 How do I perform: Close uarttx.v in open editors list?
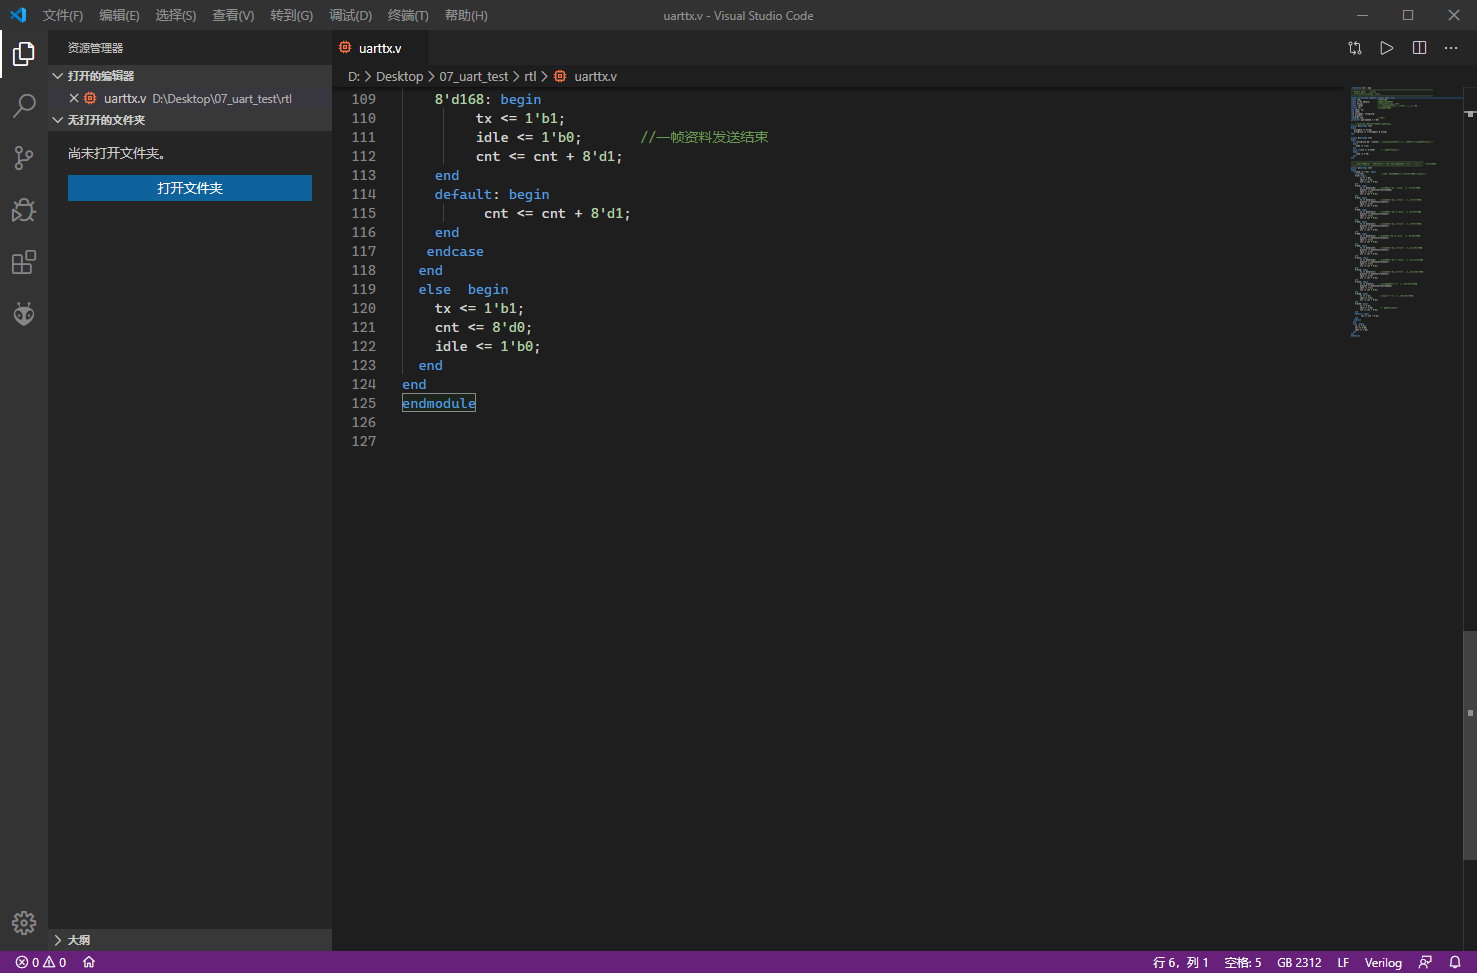74,98
